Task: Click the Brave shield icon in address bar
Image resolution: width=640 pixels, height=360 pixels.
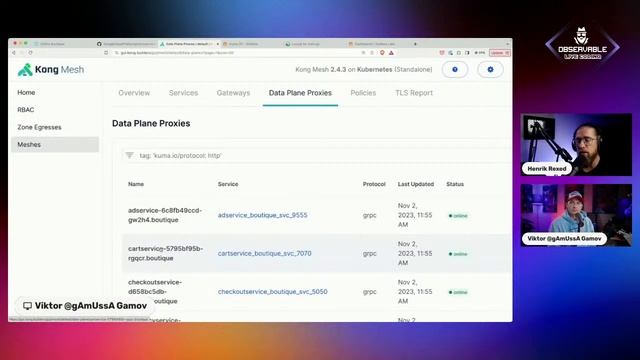Action: [x=382, y=53]
